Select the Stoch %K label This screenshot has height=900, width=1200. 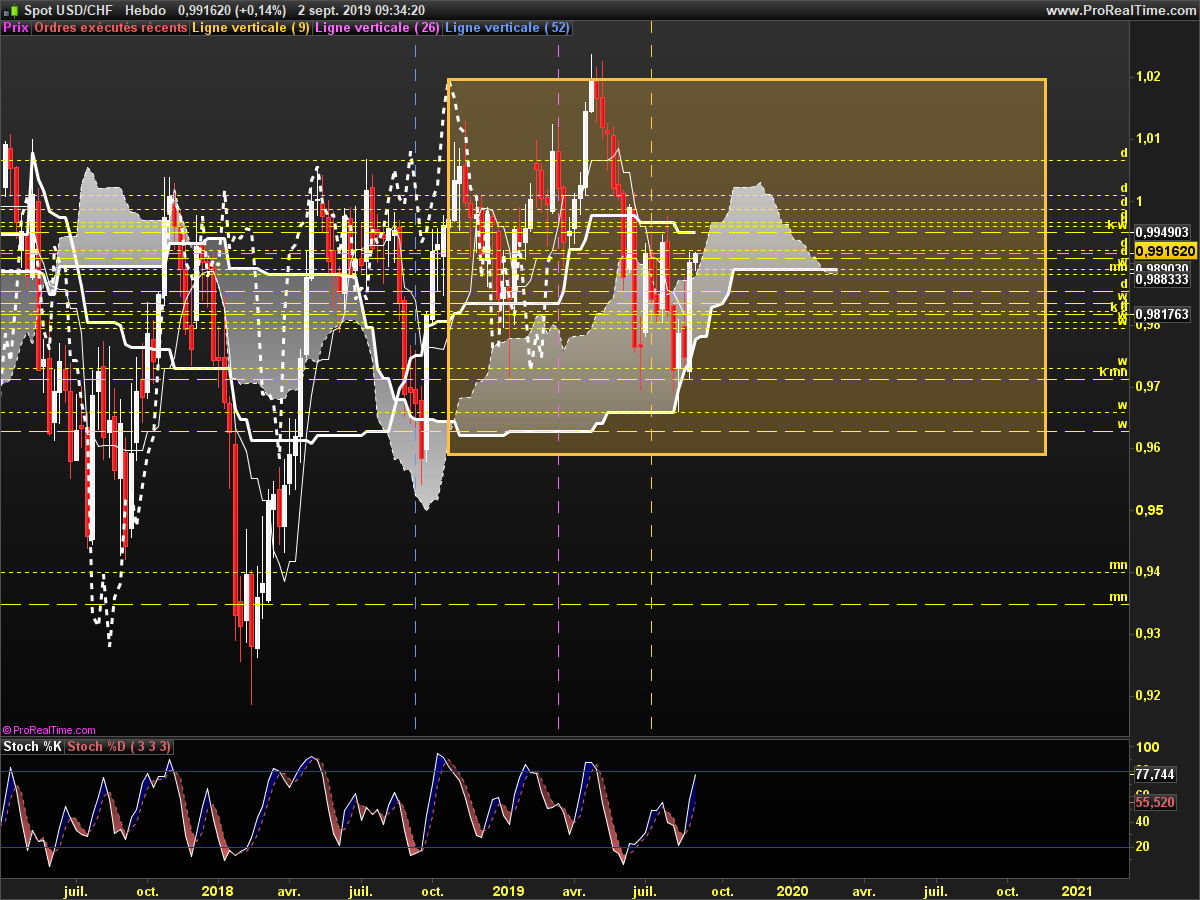33,747
